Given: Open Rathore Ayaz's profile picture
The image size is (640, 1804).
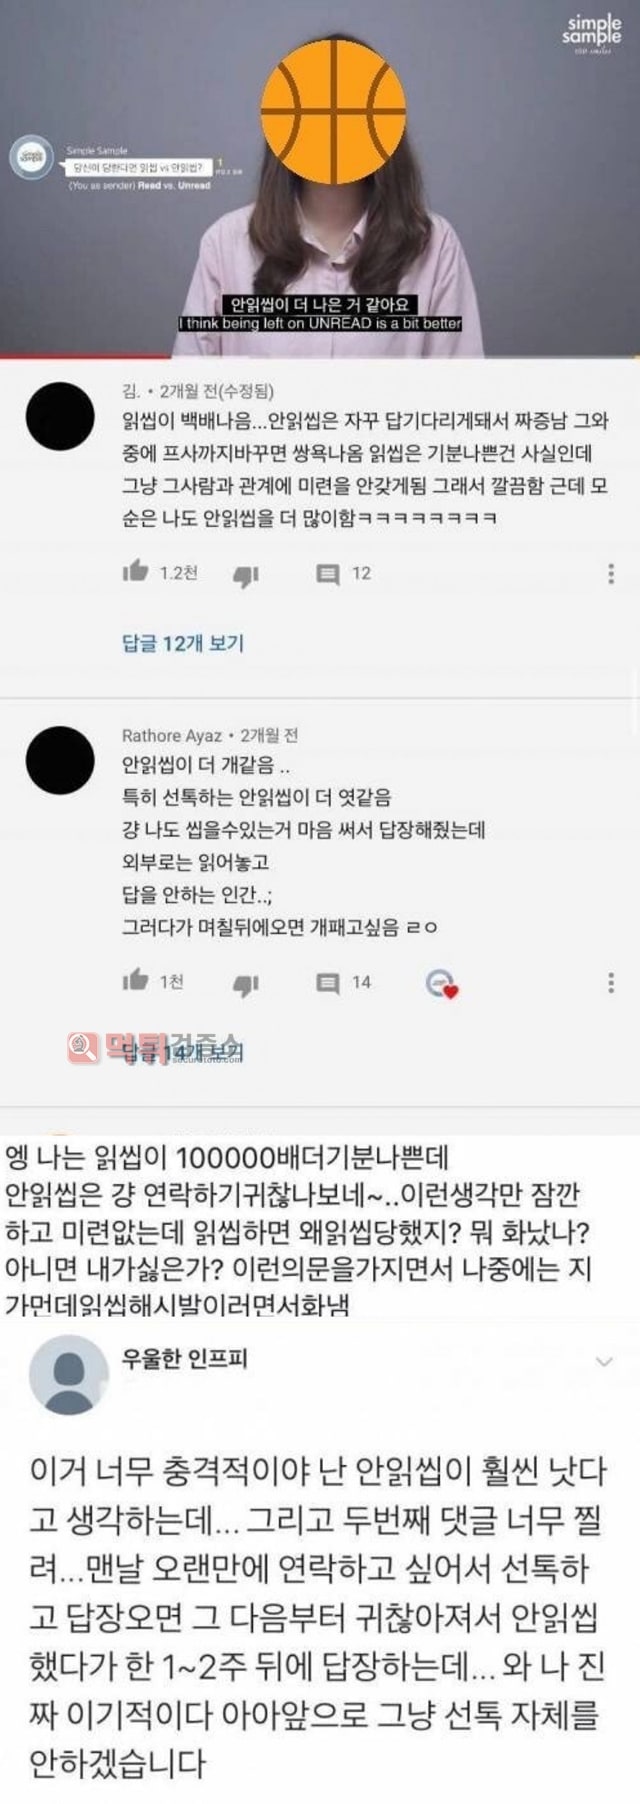Looking at the screenshot, I should click(x=61, y=760).
